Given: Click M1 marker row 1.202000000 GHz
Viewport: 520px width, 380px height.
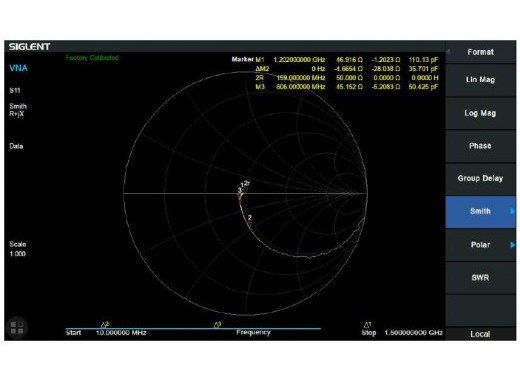Looking at the screenshot, I should click(347, 60).
